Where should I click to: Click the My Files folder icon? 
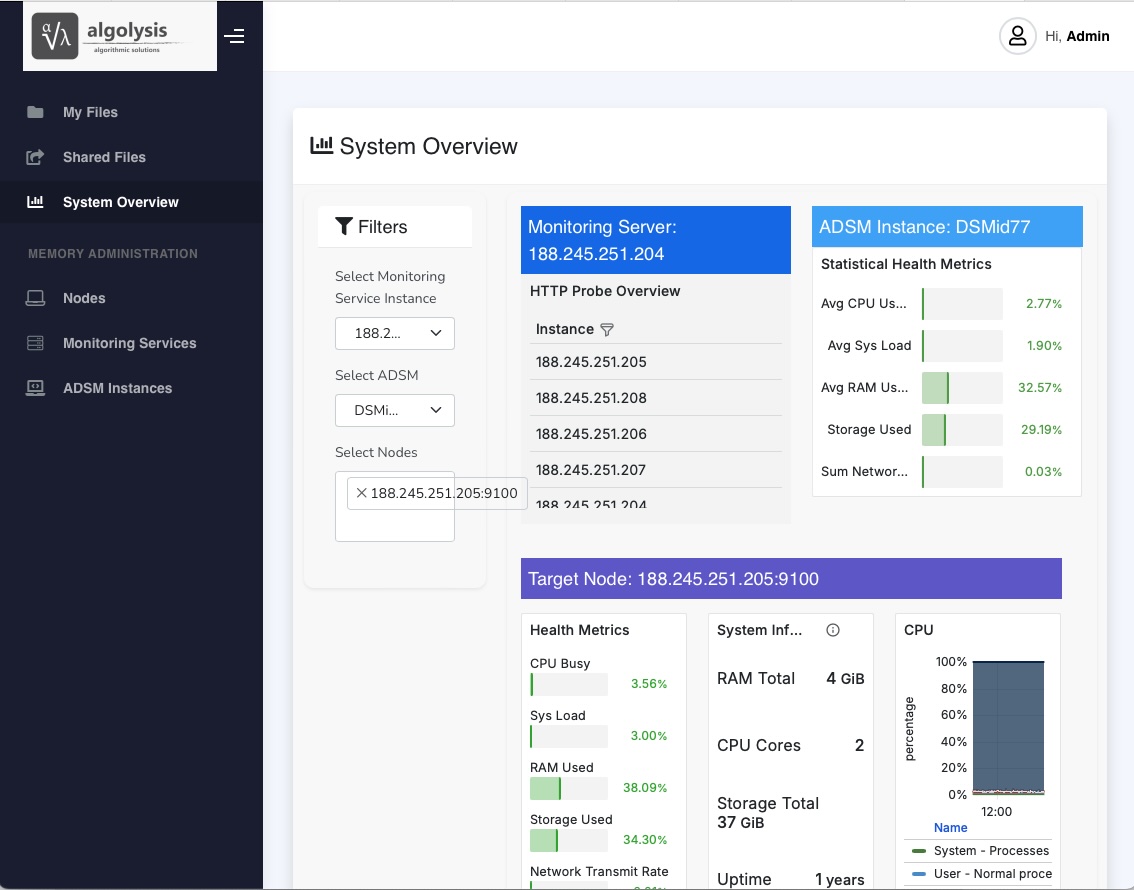point(36,112)
